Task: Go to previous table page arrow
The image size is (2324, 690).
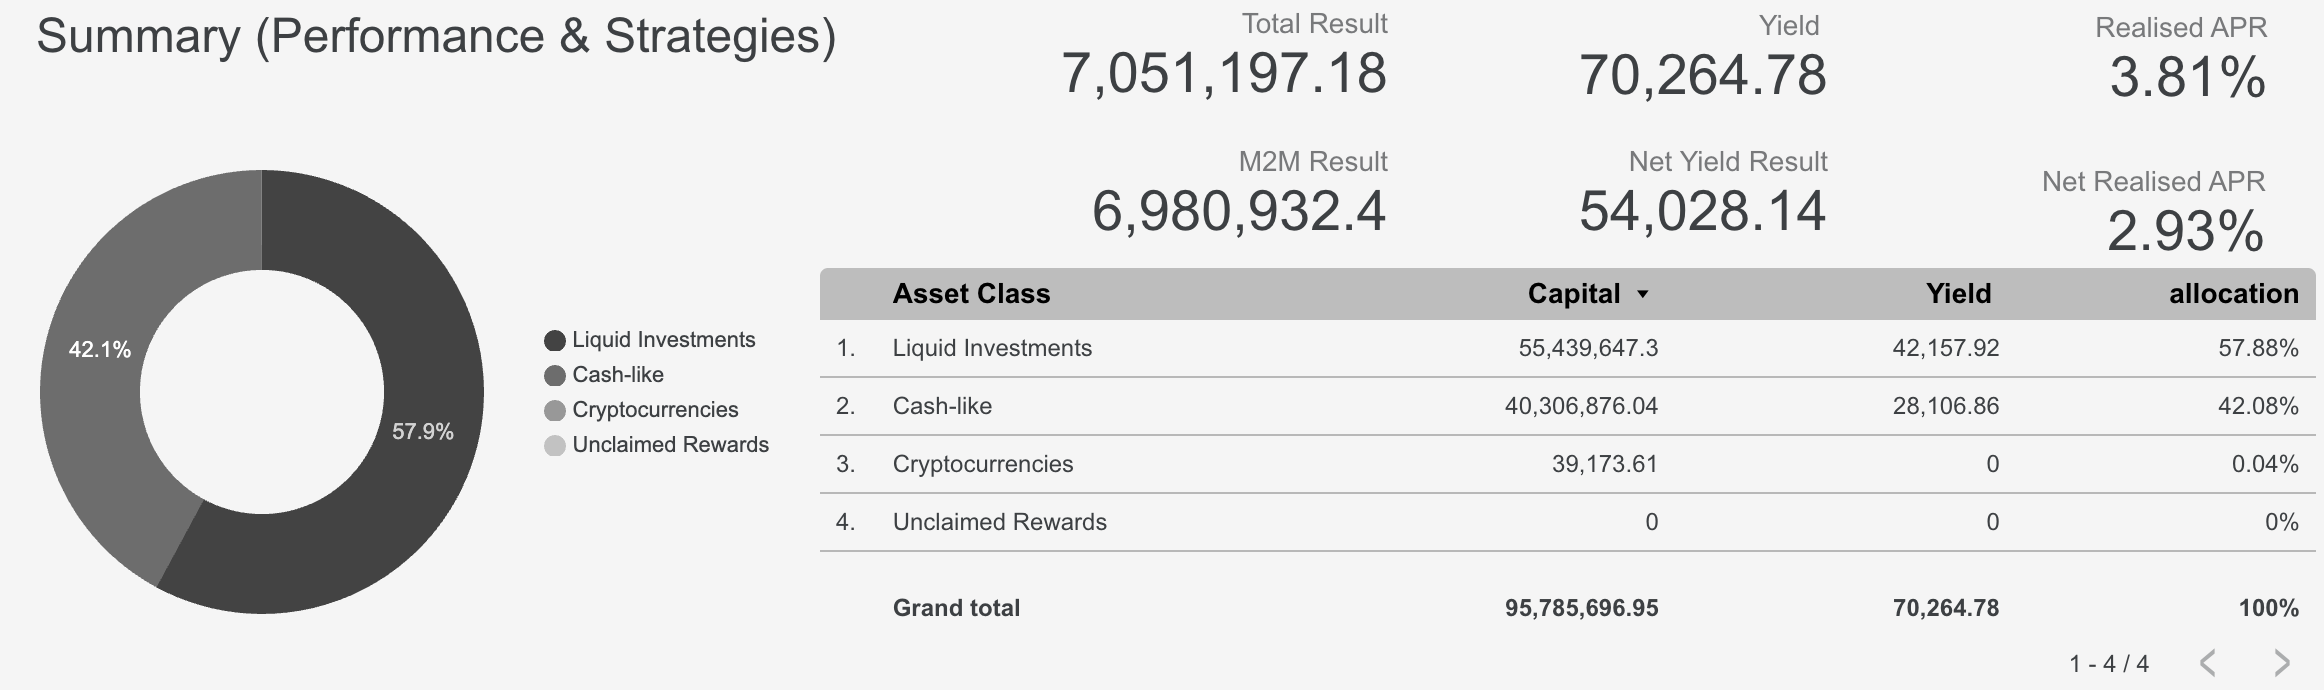Action: pyautogui.click(x=2209, y=662)
